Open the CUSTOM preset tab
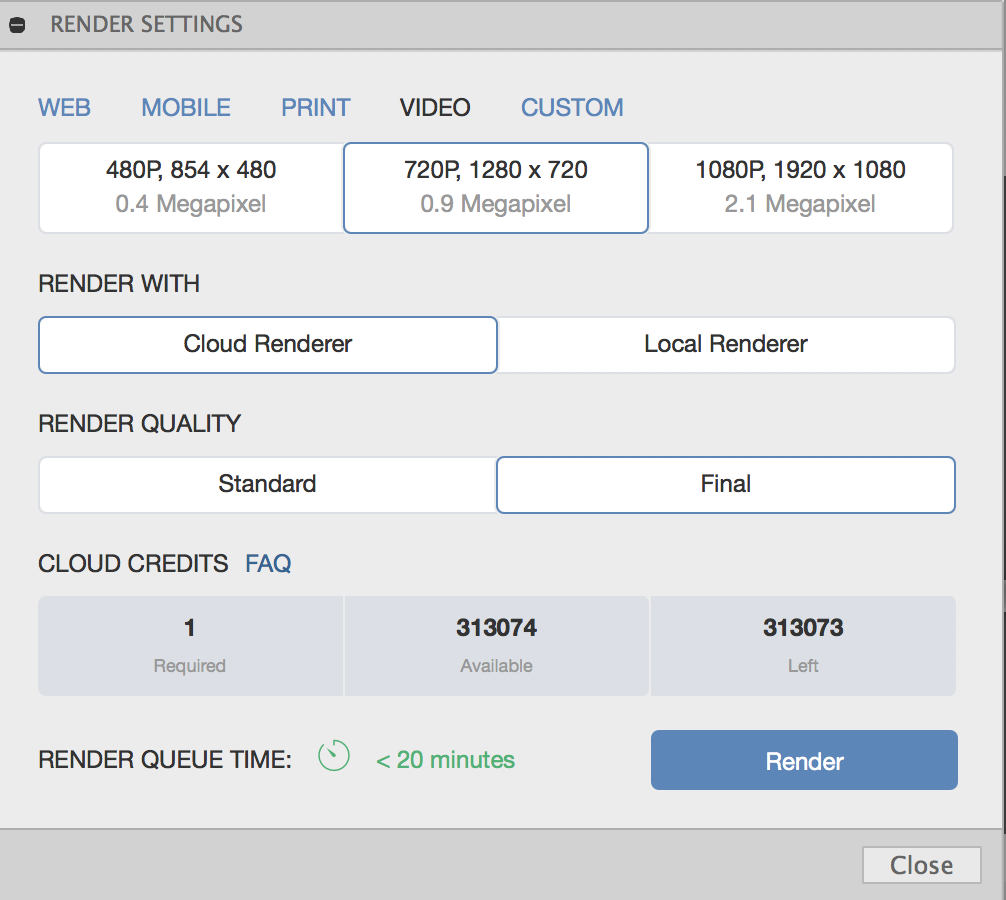Image resolution: width=1006 pixels, height=900 pixels. pyautogui.click(x=572, y=108)
